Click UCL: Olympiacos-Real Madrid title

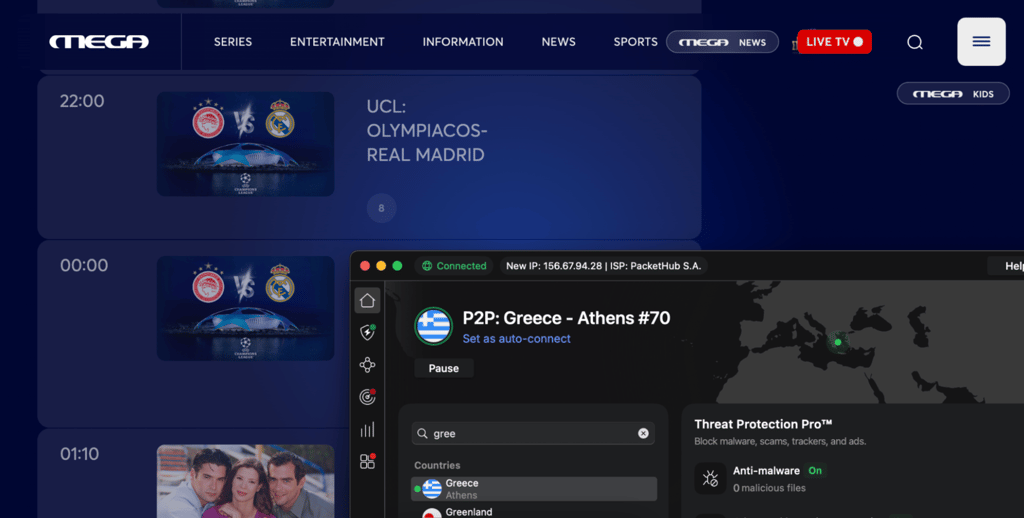427,131
